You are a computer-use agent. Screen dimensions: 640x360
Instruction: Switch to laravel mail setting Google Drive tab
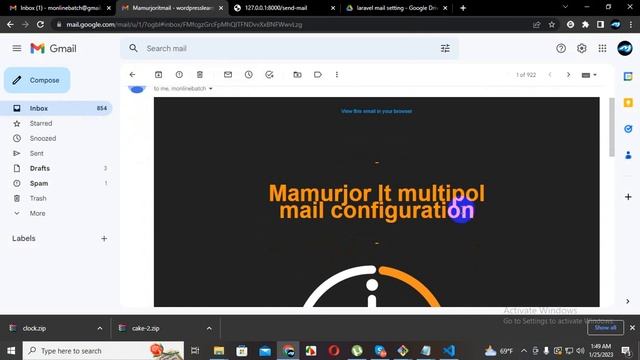click(396, 8)
